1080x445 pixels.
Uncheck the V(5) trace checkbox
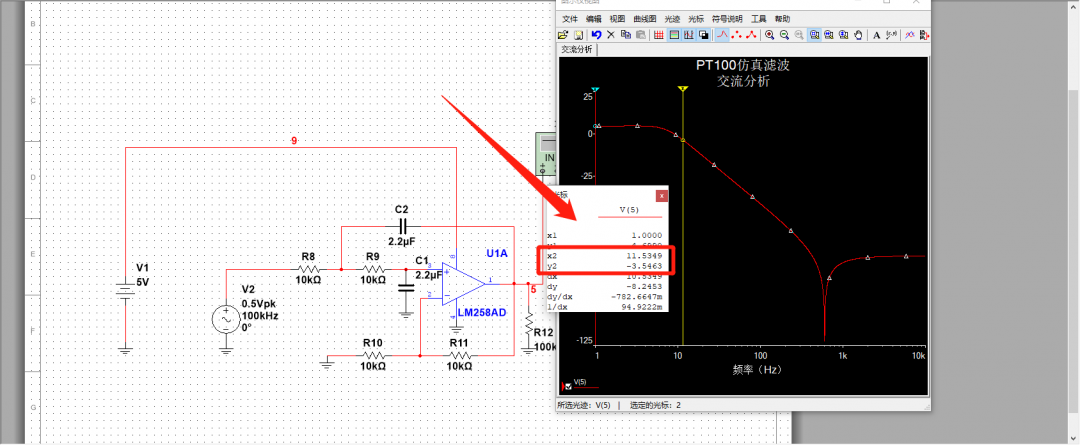coord(568,386)
